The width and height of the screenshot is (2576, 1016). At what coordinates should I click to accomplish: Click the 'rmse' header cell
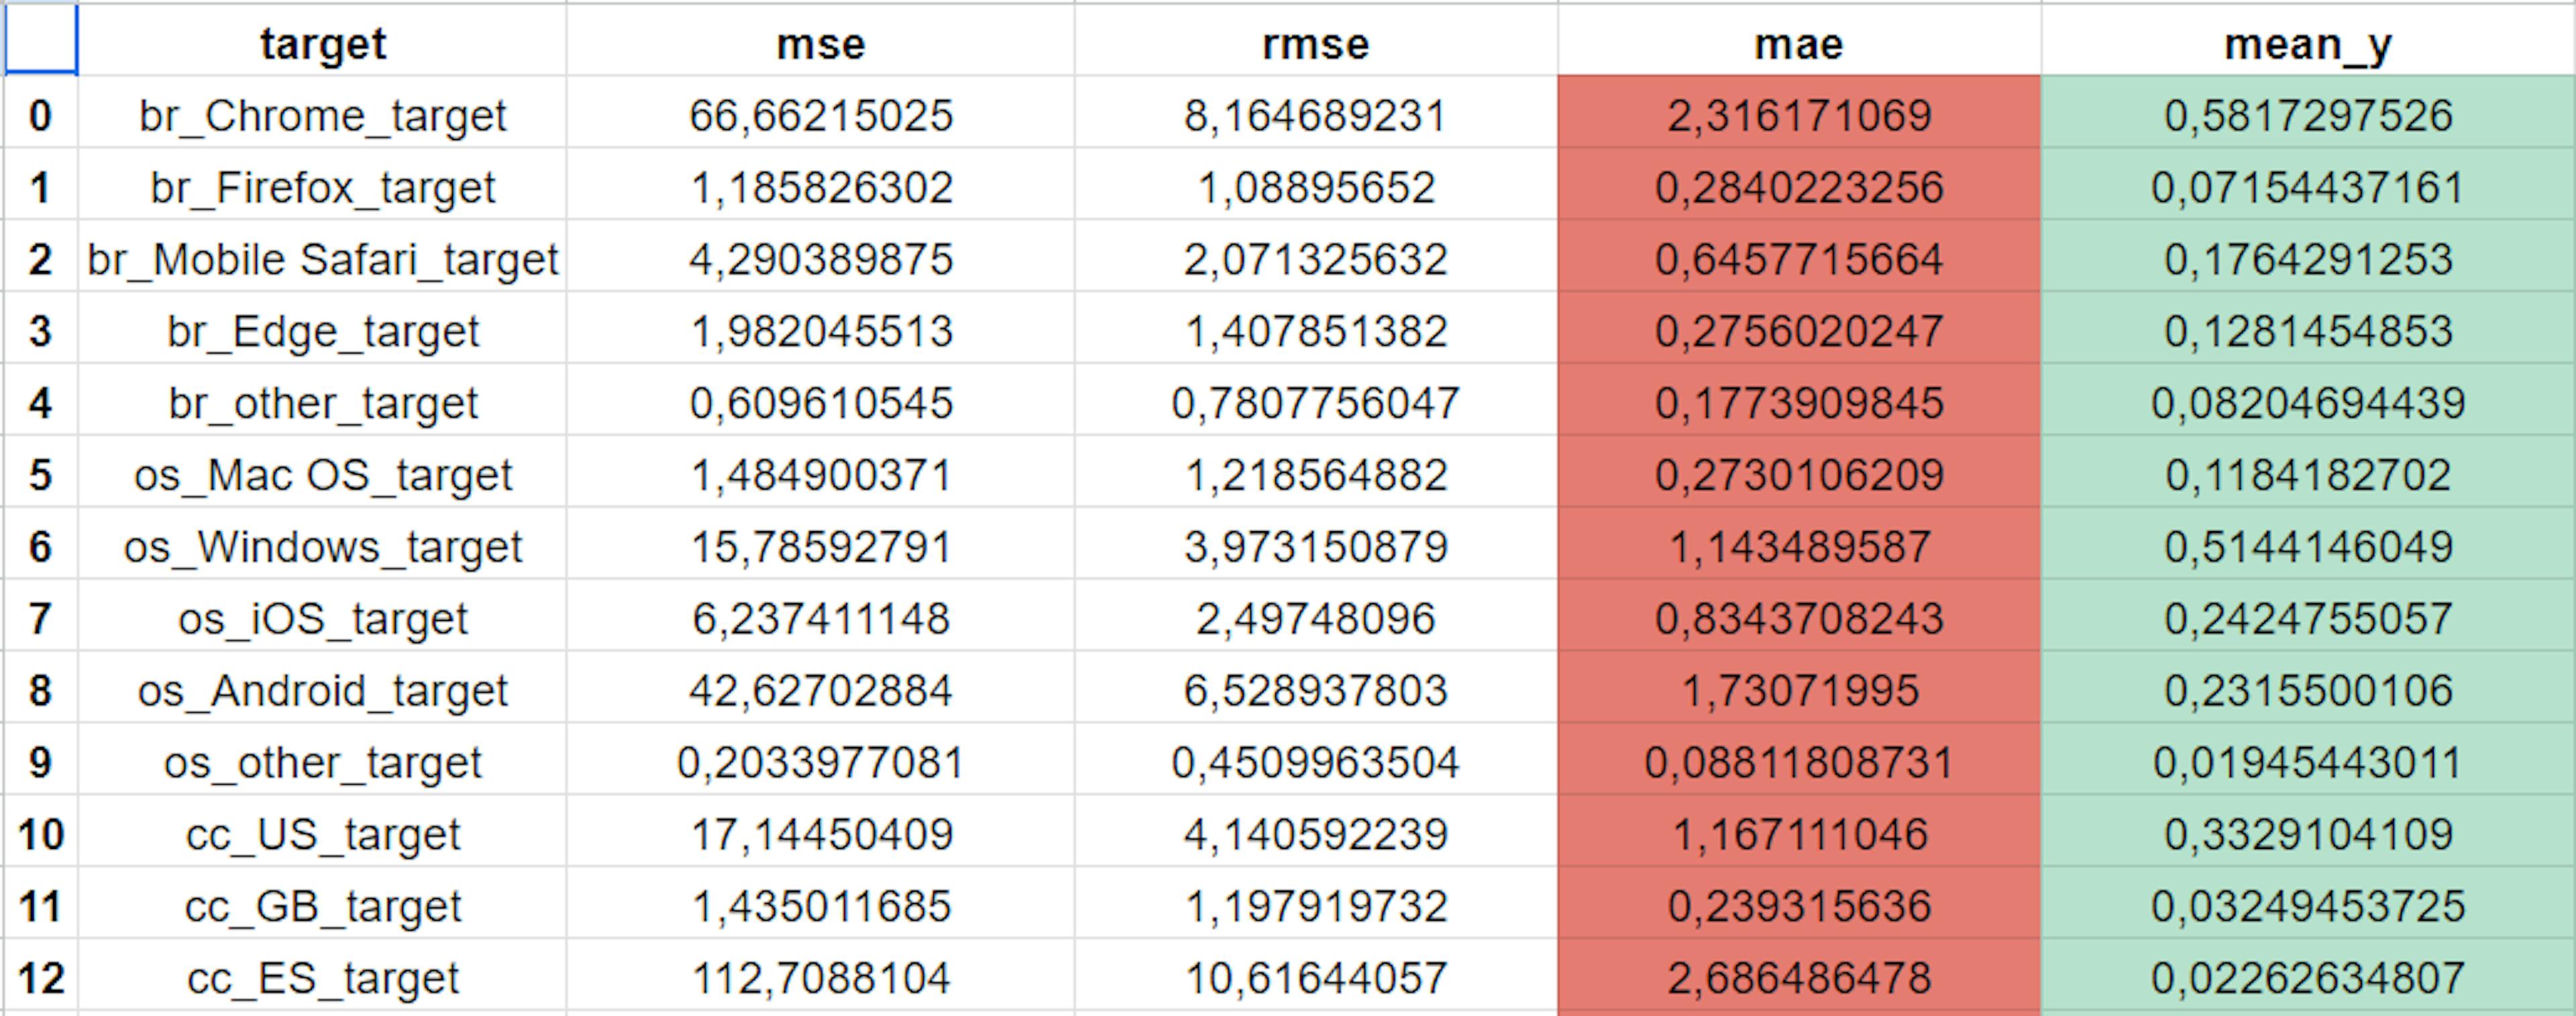(x=1315, y=44)
